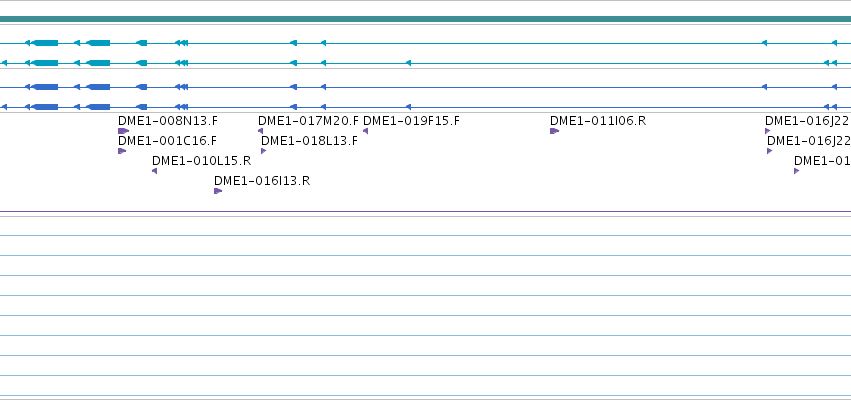This screenshot has height=400, width=851.
Task: Click the small arrow glyph under DME1-019F15.F
Action: pos(365,131)
